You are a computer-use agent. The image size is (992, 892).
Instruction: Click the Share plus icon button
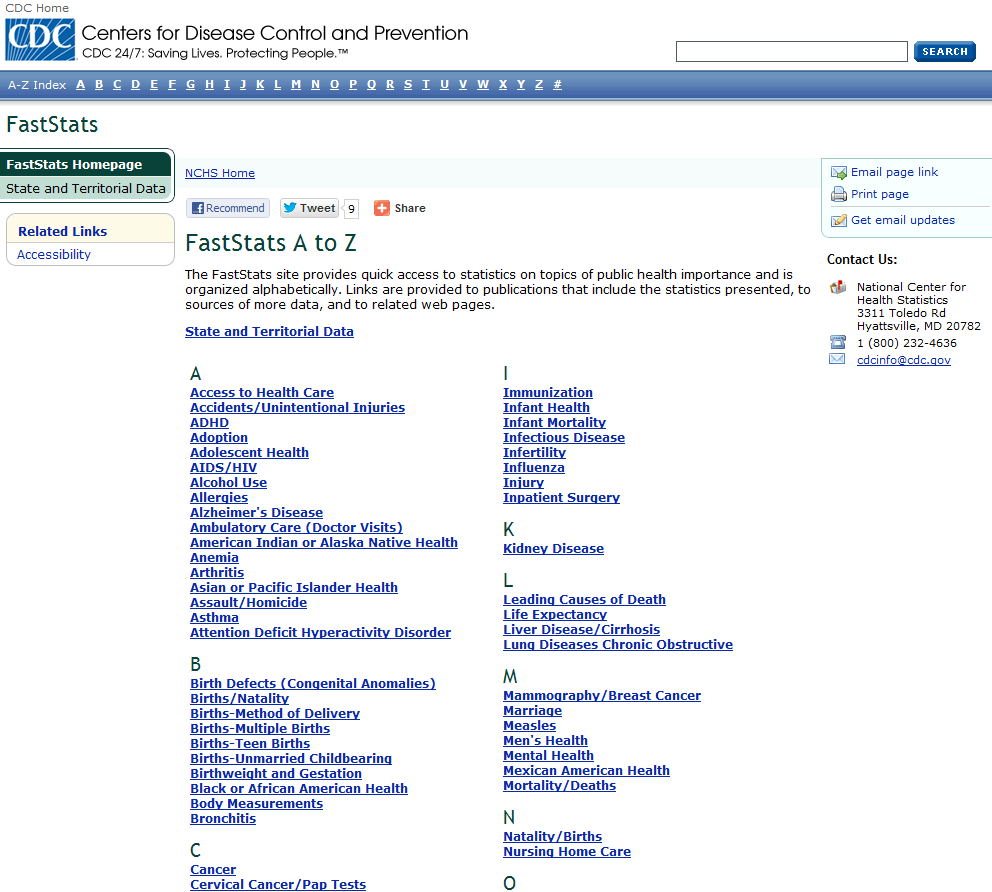point(381,208)
